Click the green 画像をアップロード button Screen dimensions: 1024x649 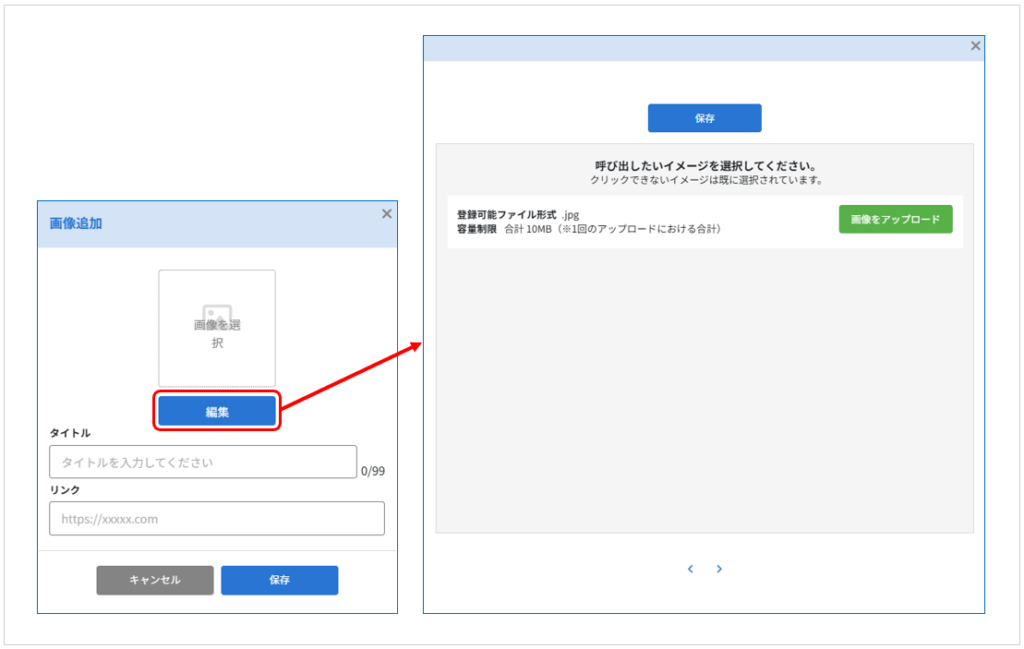[895, 219]
